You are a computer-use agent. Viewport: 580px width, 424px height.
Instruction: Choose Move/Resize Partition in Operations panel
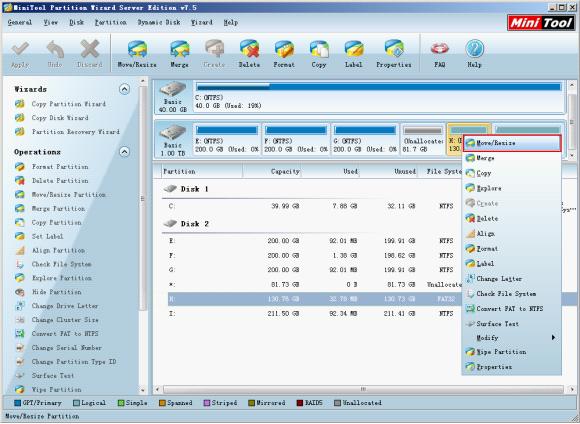(60, 195)
